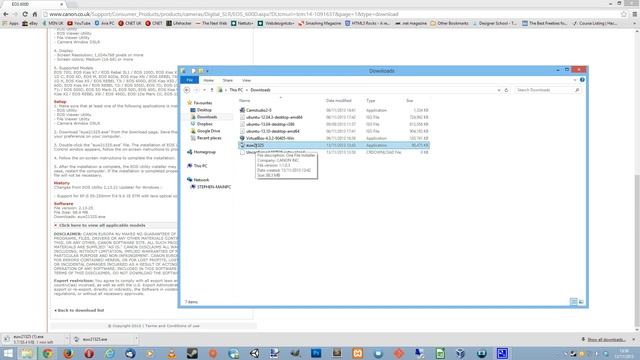Open Photoshop from the taskbar
Screen dimensions: 640x360
click(x=316, y=353)
